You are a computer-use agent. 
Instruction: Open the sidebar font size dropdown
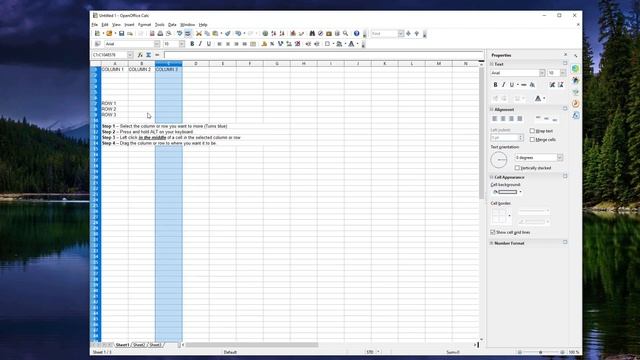coord(563,73)
